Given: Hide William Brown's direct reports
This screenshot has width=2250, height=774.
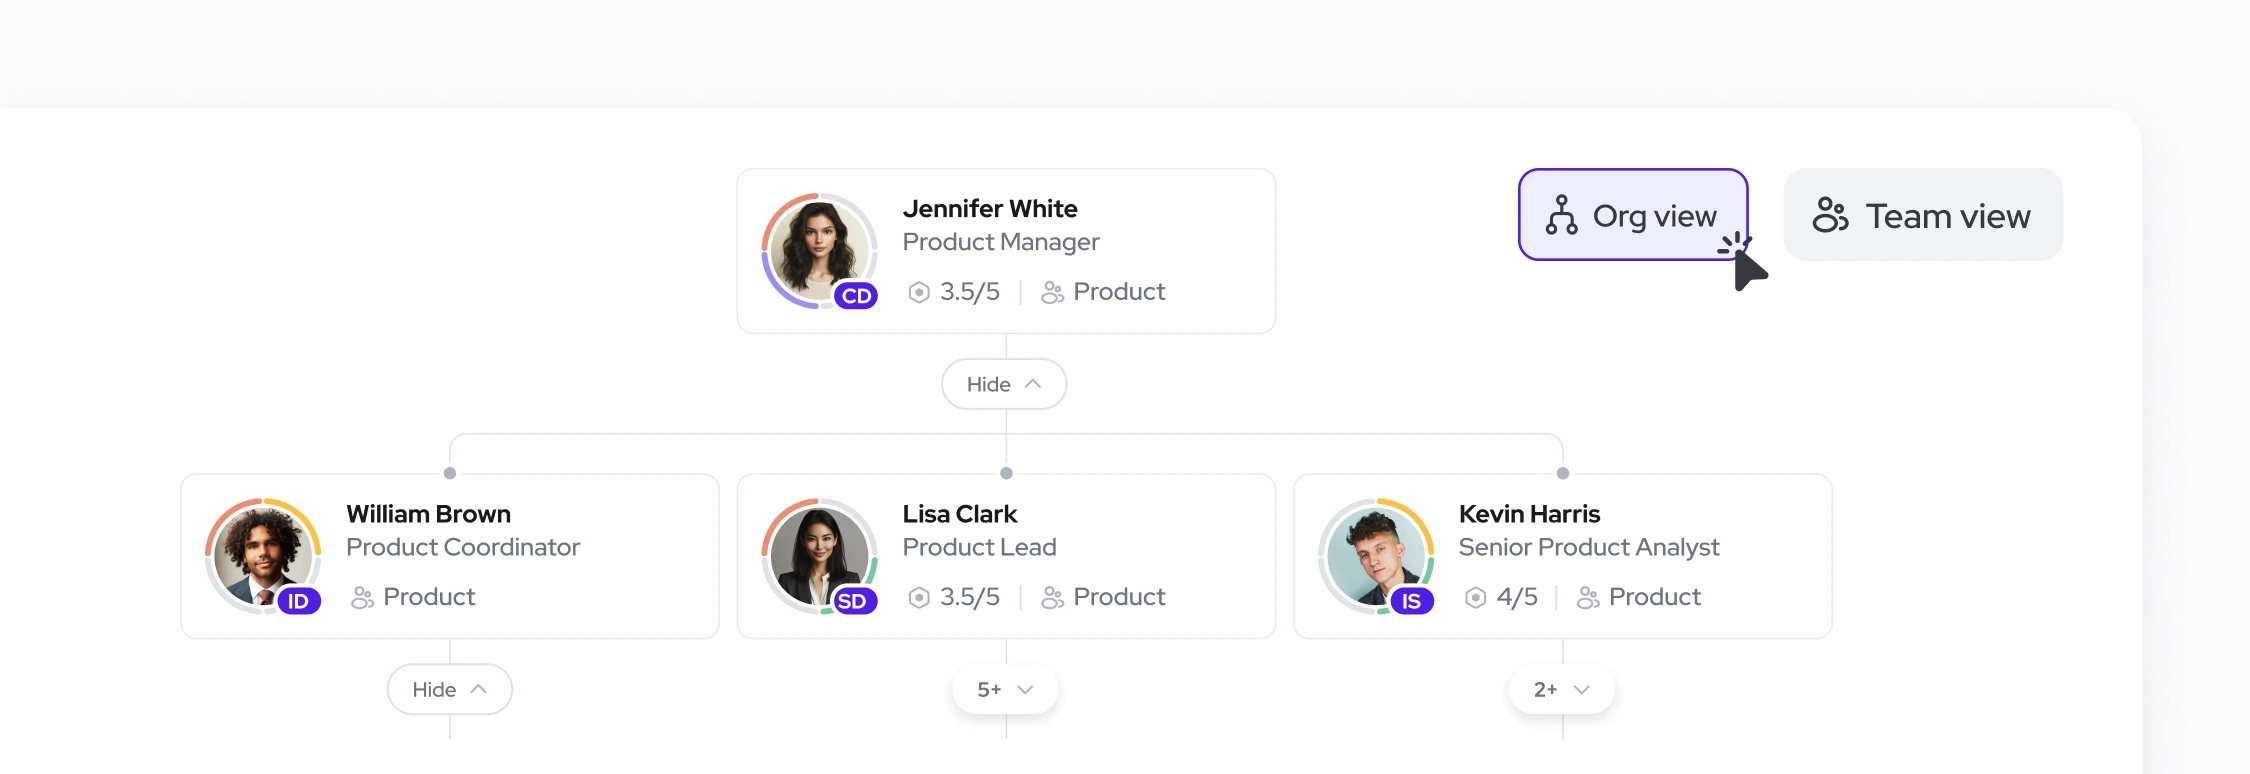Looking at the screenshot, I should pos(449,689).
